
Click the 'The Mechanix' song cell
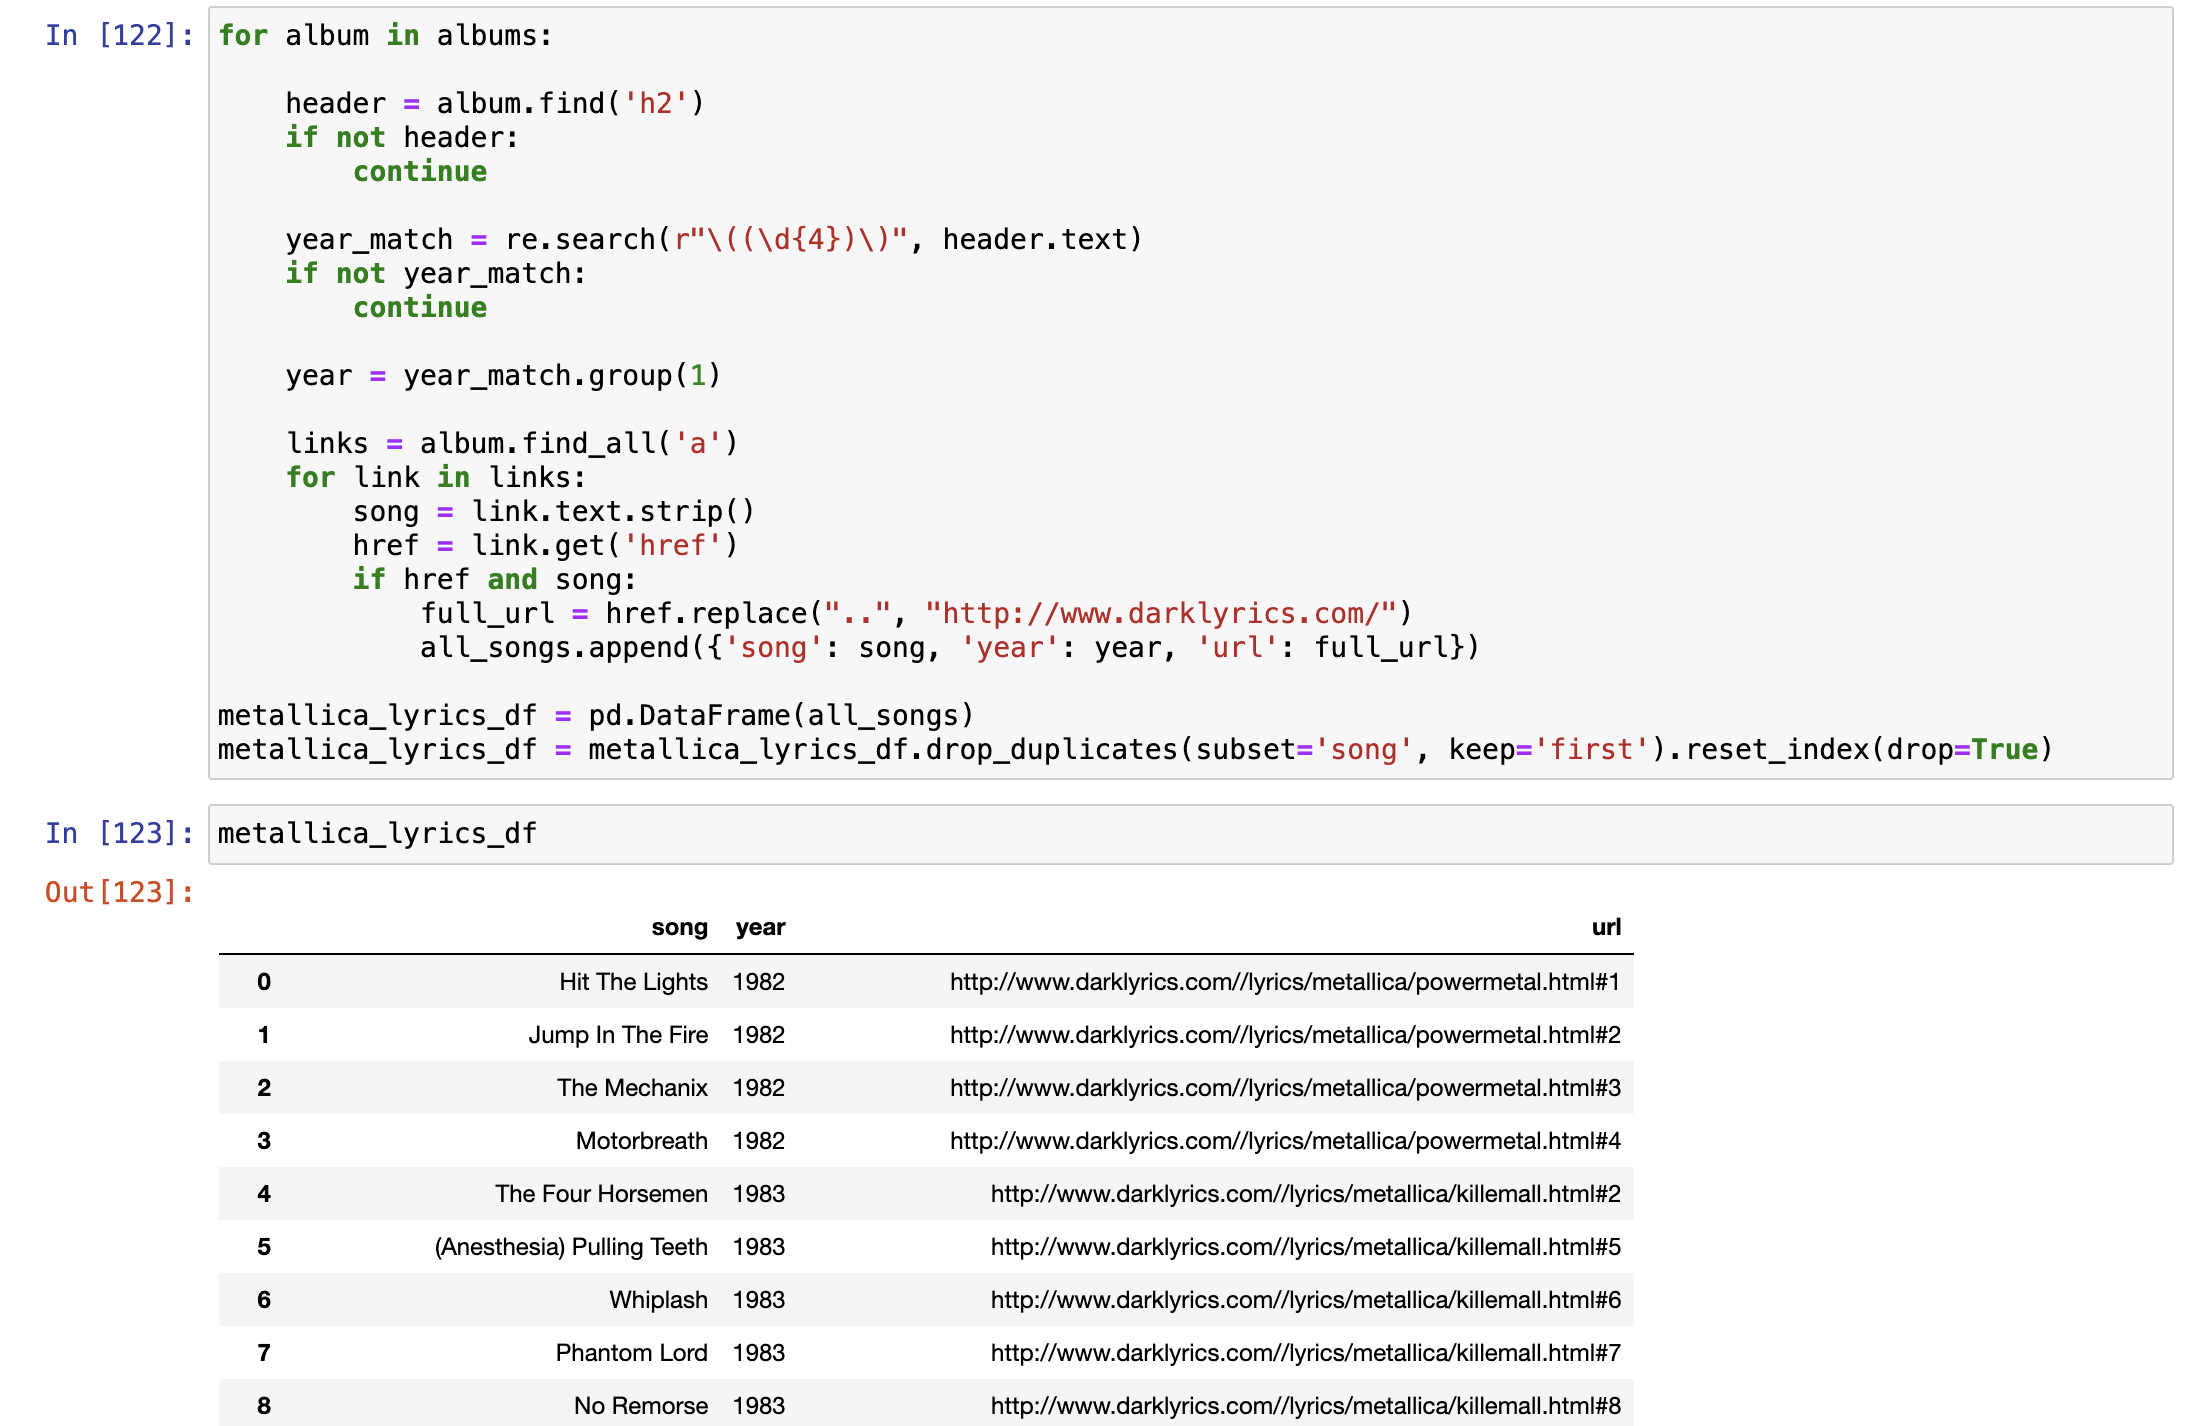[x=632, y=1088]
